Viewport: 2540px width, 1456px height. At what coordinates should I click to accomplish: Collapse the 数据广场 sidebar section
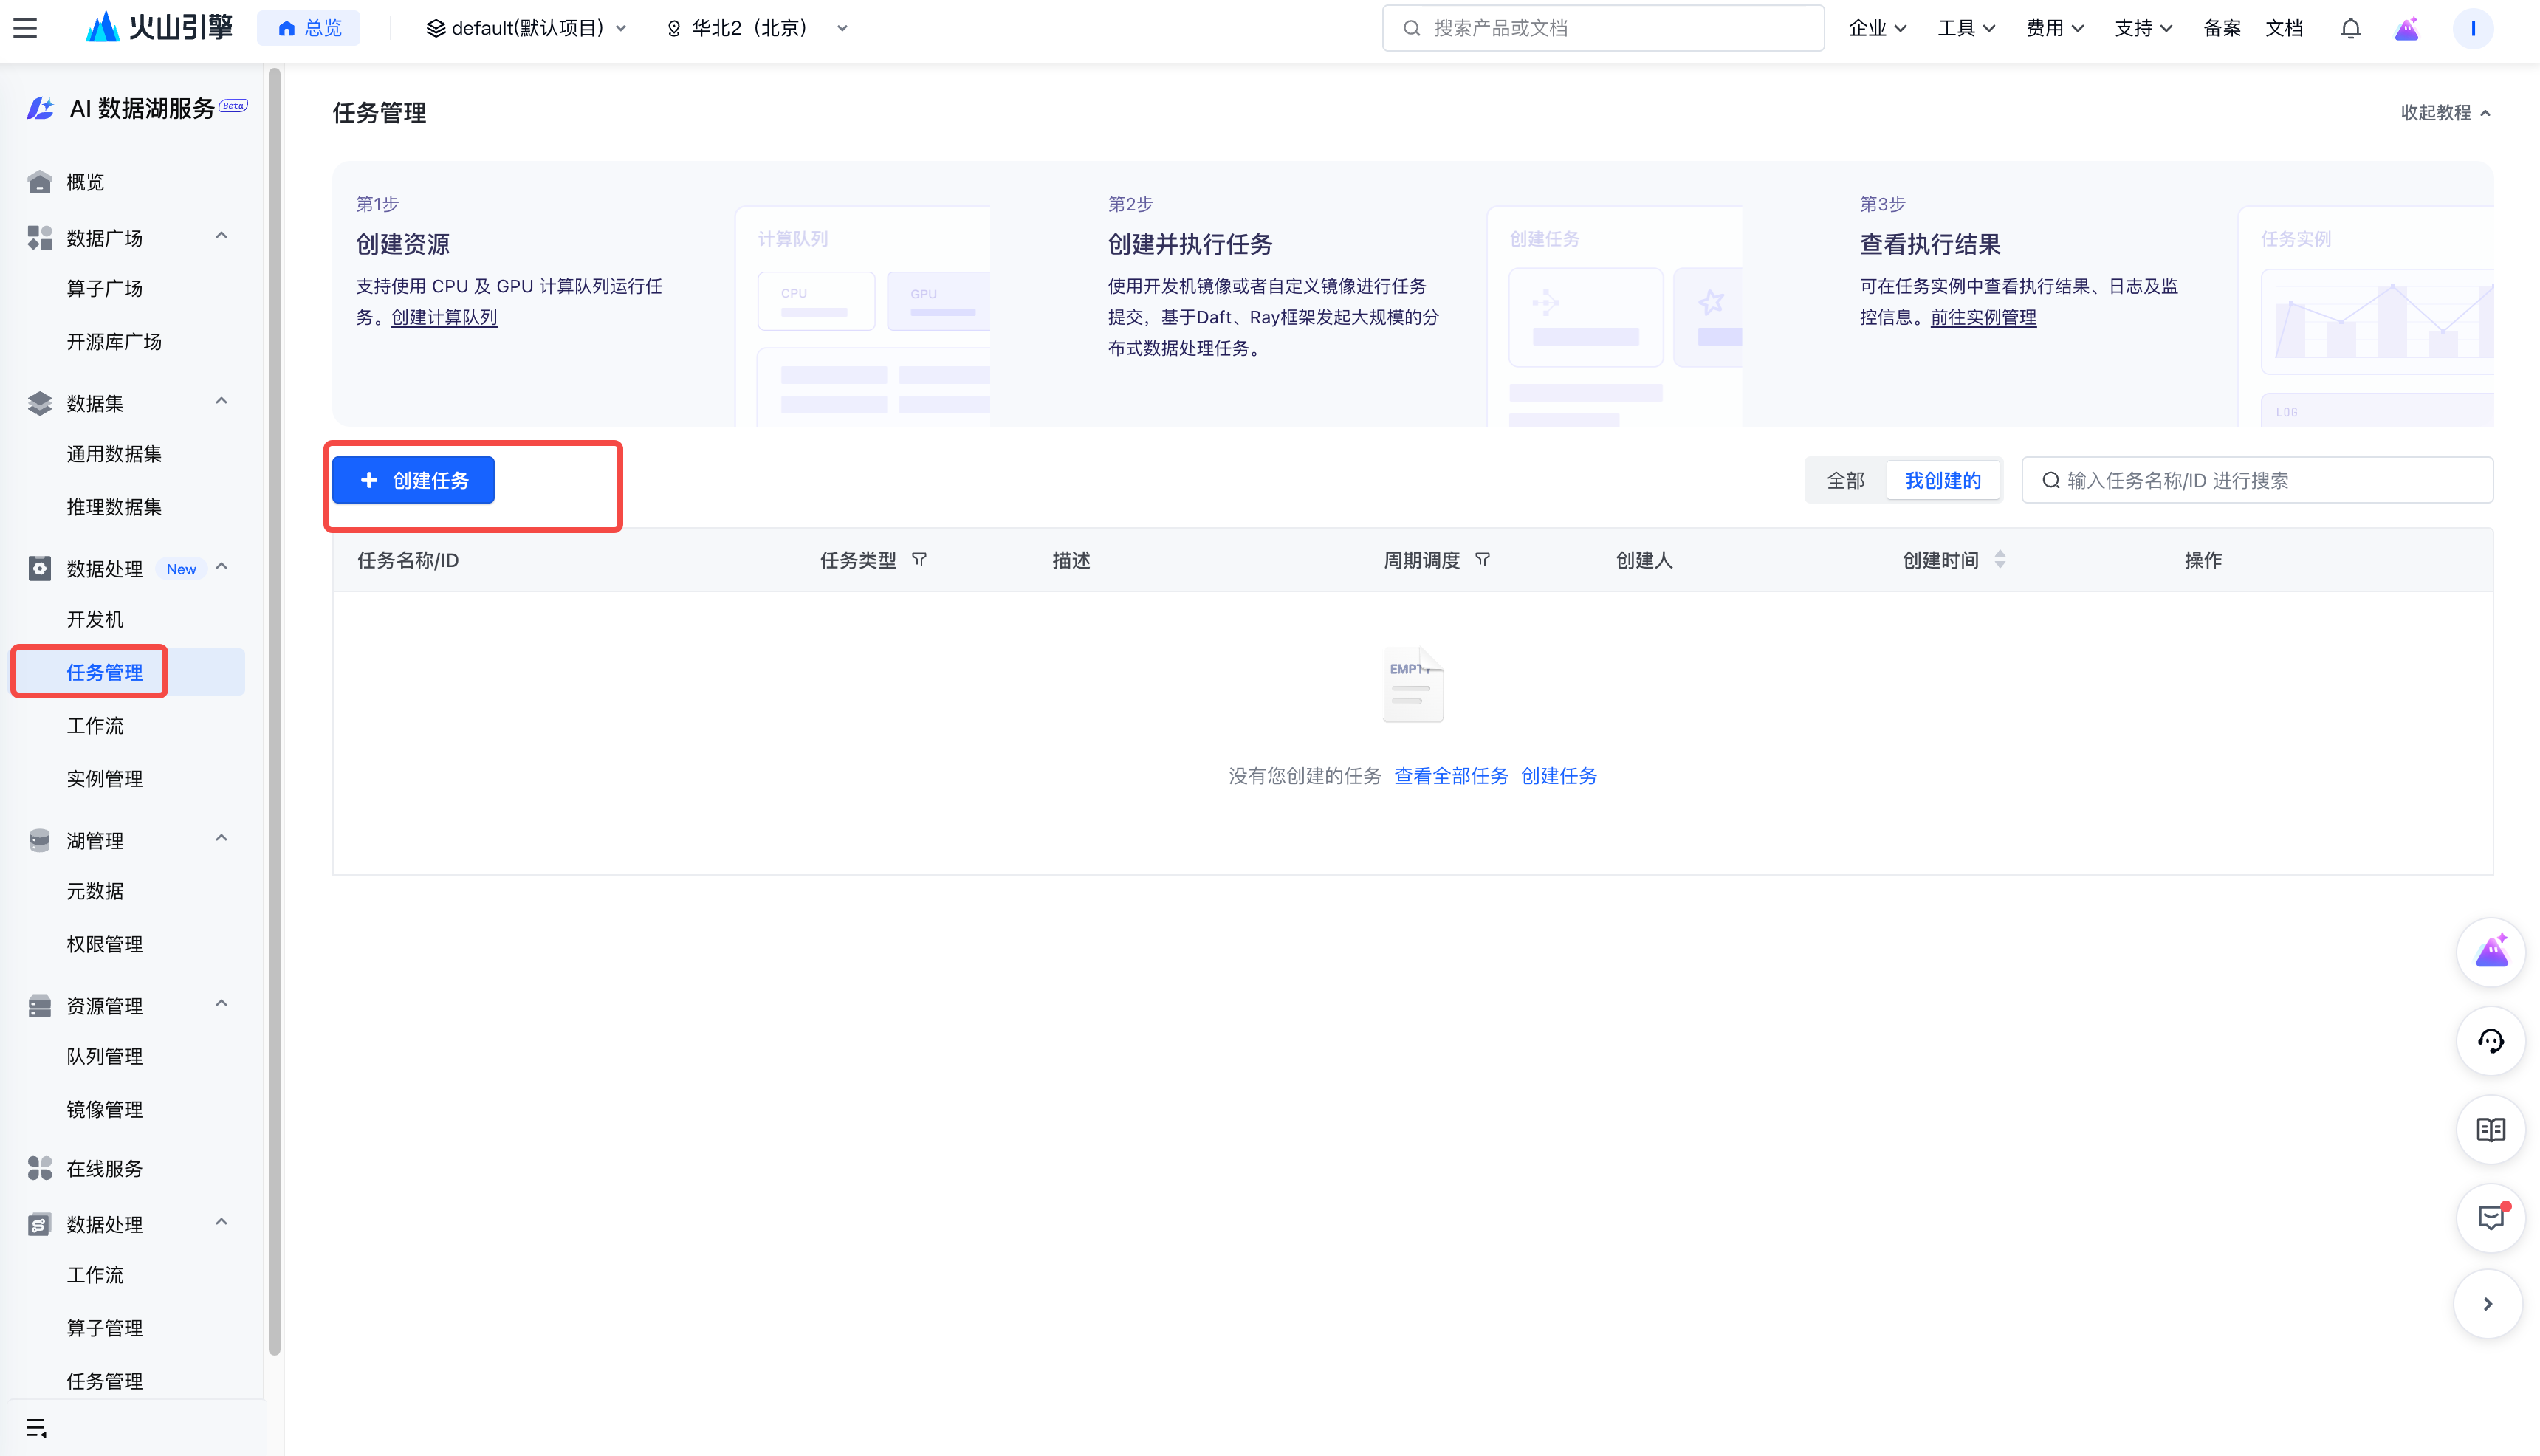[x=222, y=236]
